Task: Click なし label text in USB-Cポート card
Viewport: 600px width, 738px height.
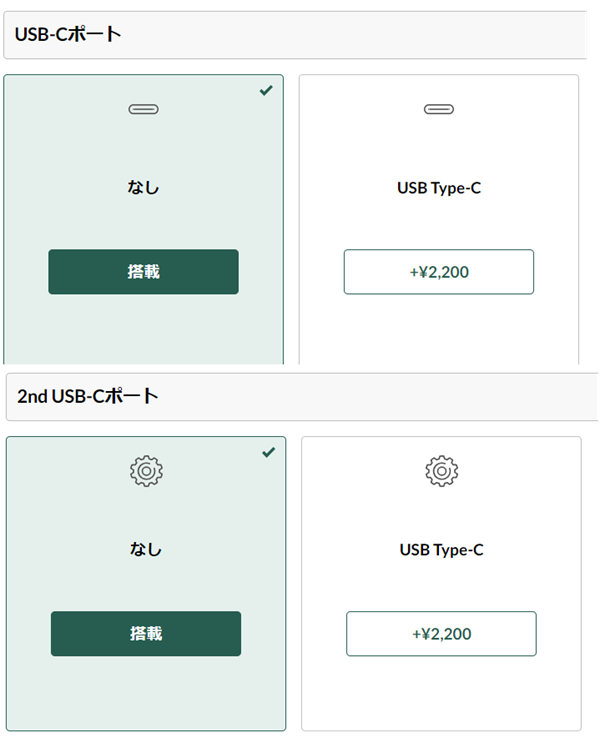Action: (x=144, y=187)
